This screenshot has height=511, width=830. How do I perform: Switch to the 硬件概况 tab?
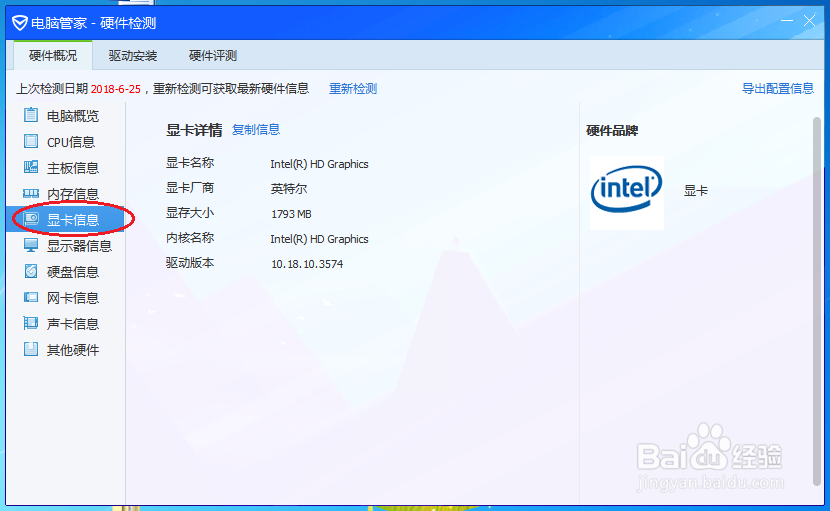53,56
